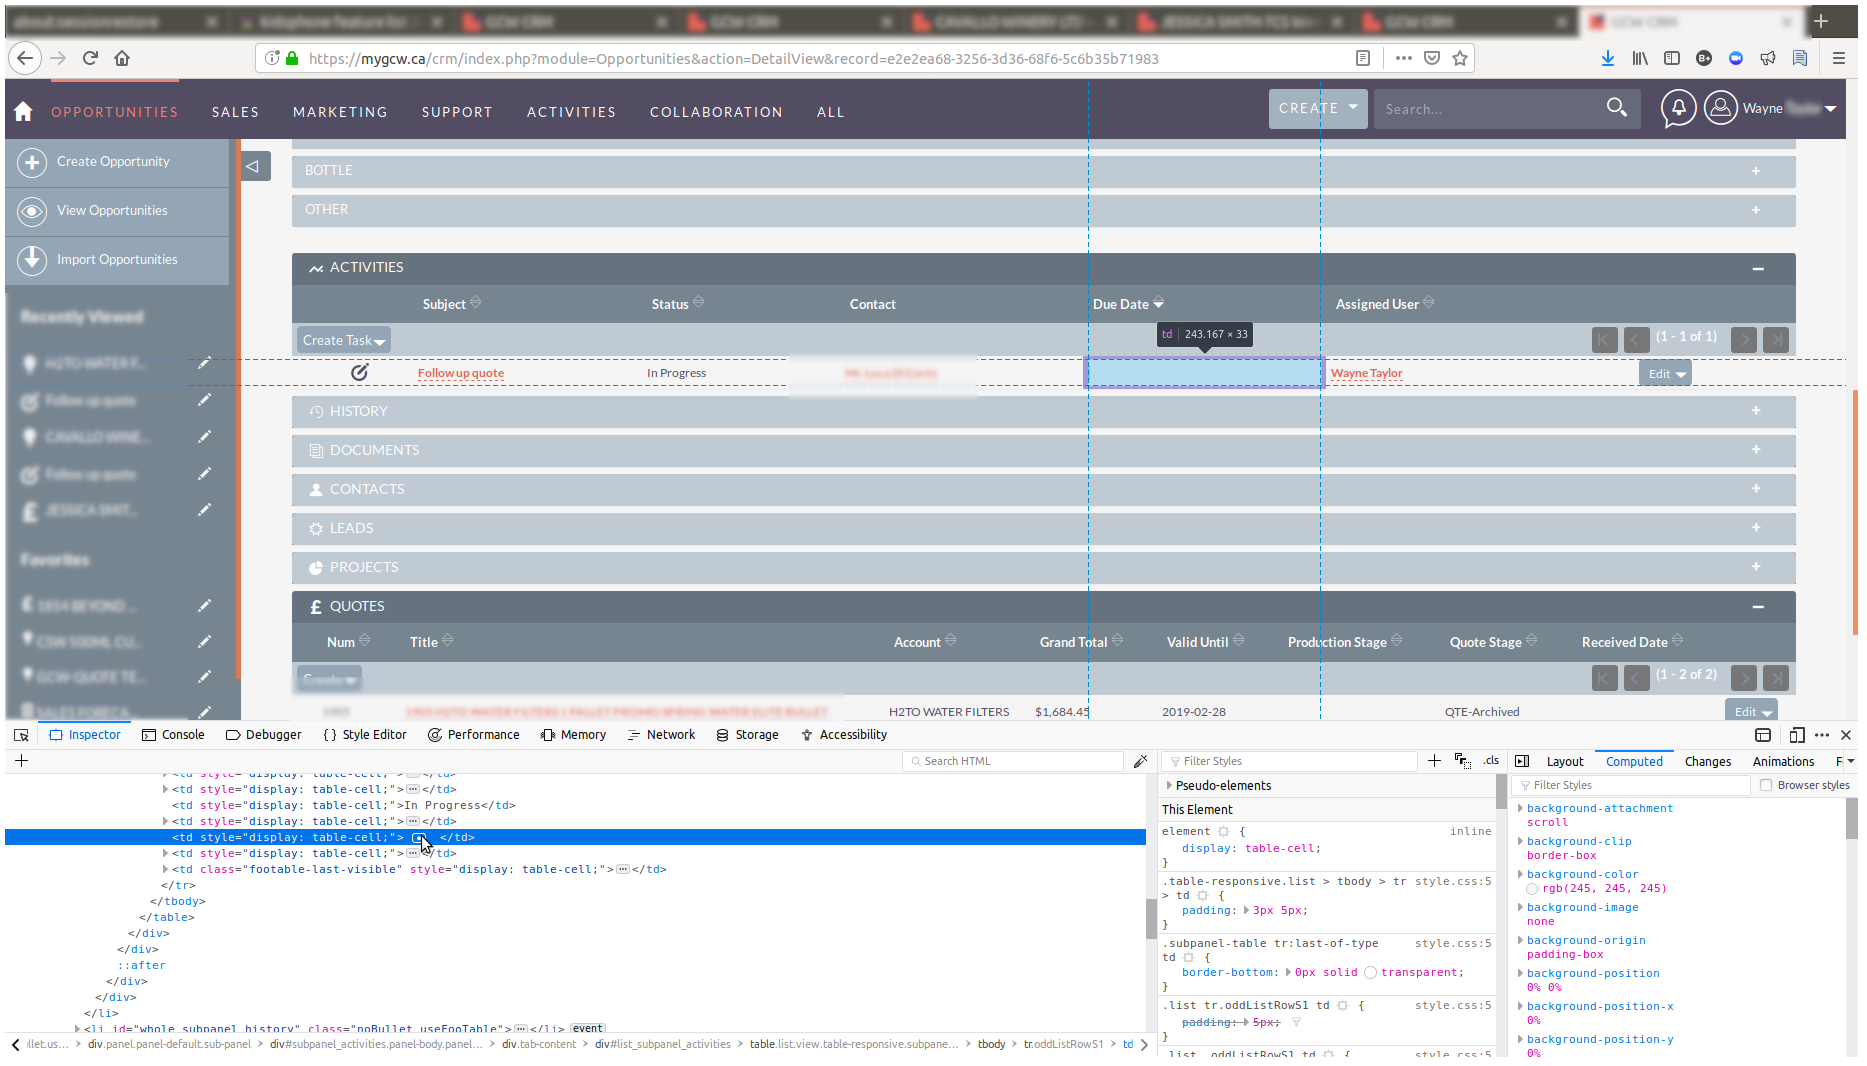The height and width of the screenshot is (1066, 1867).
Task: Click the home icon in the CRM navbar
Action: pos(23,111)
